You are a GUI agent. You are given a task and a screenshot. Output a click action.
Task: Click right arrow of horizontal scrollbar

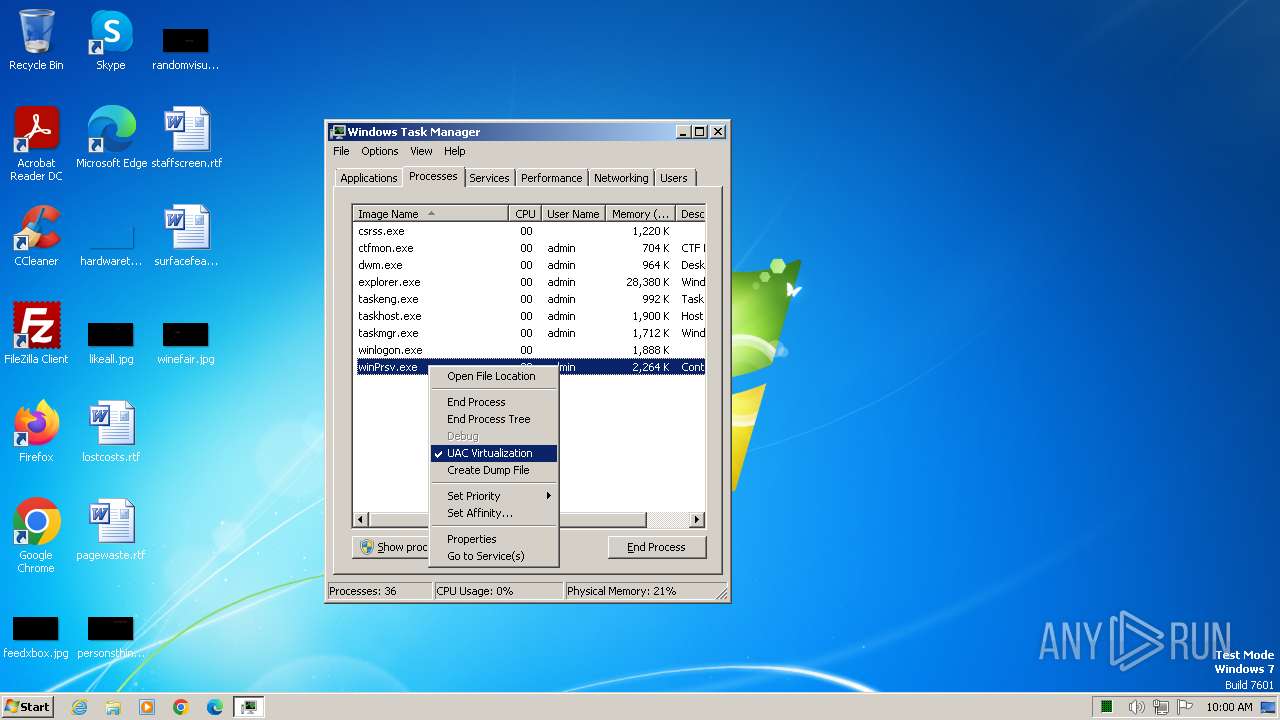click(697, 520)
